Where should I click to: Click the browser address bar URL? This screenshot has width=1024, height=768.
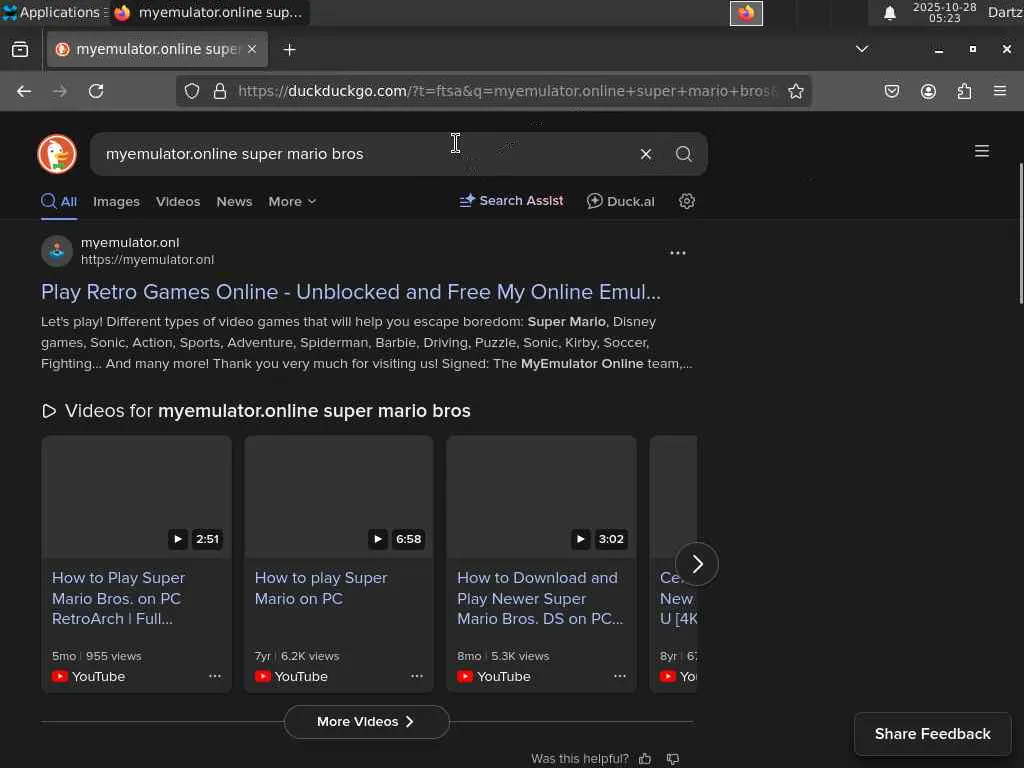506,91
